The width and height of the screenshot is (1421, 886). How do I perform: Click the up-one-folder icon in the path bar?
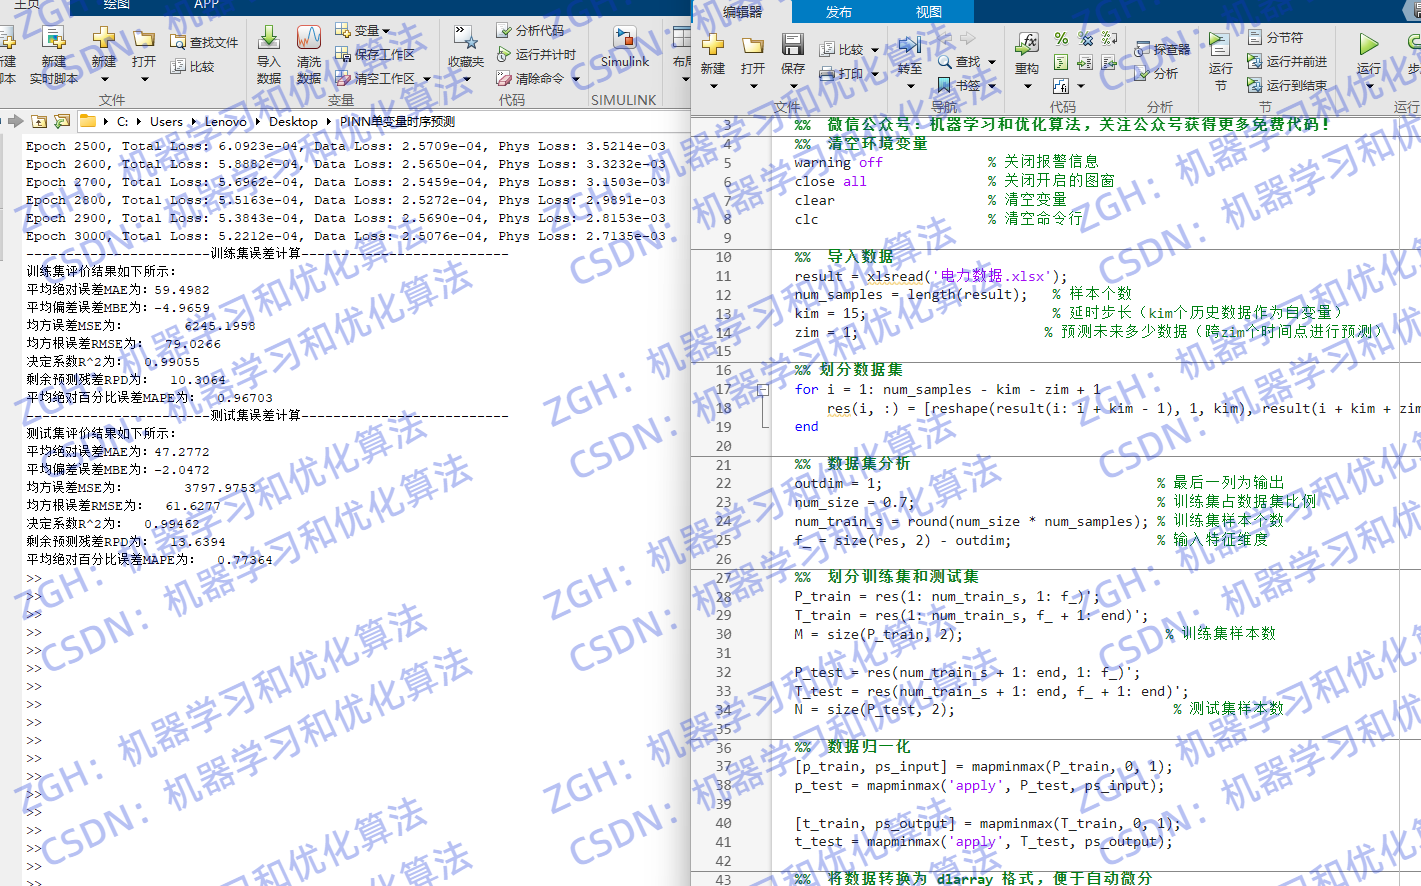[39, 121]
